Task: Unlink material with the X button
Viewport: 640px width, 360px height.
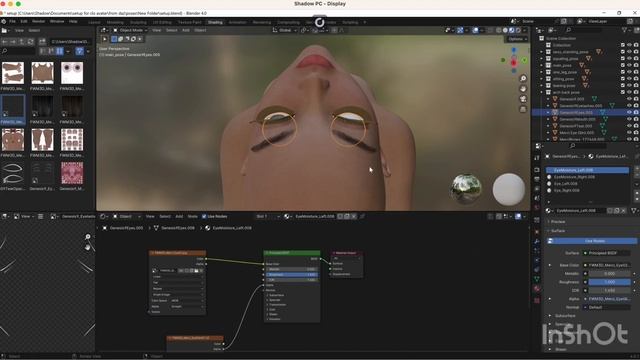Action: (624, 211)
